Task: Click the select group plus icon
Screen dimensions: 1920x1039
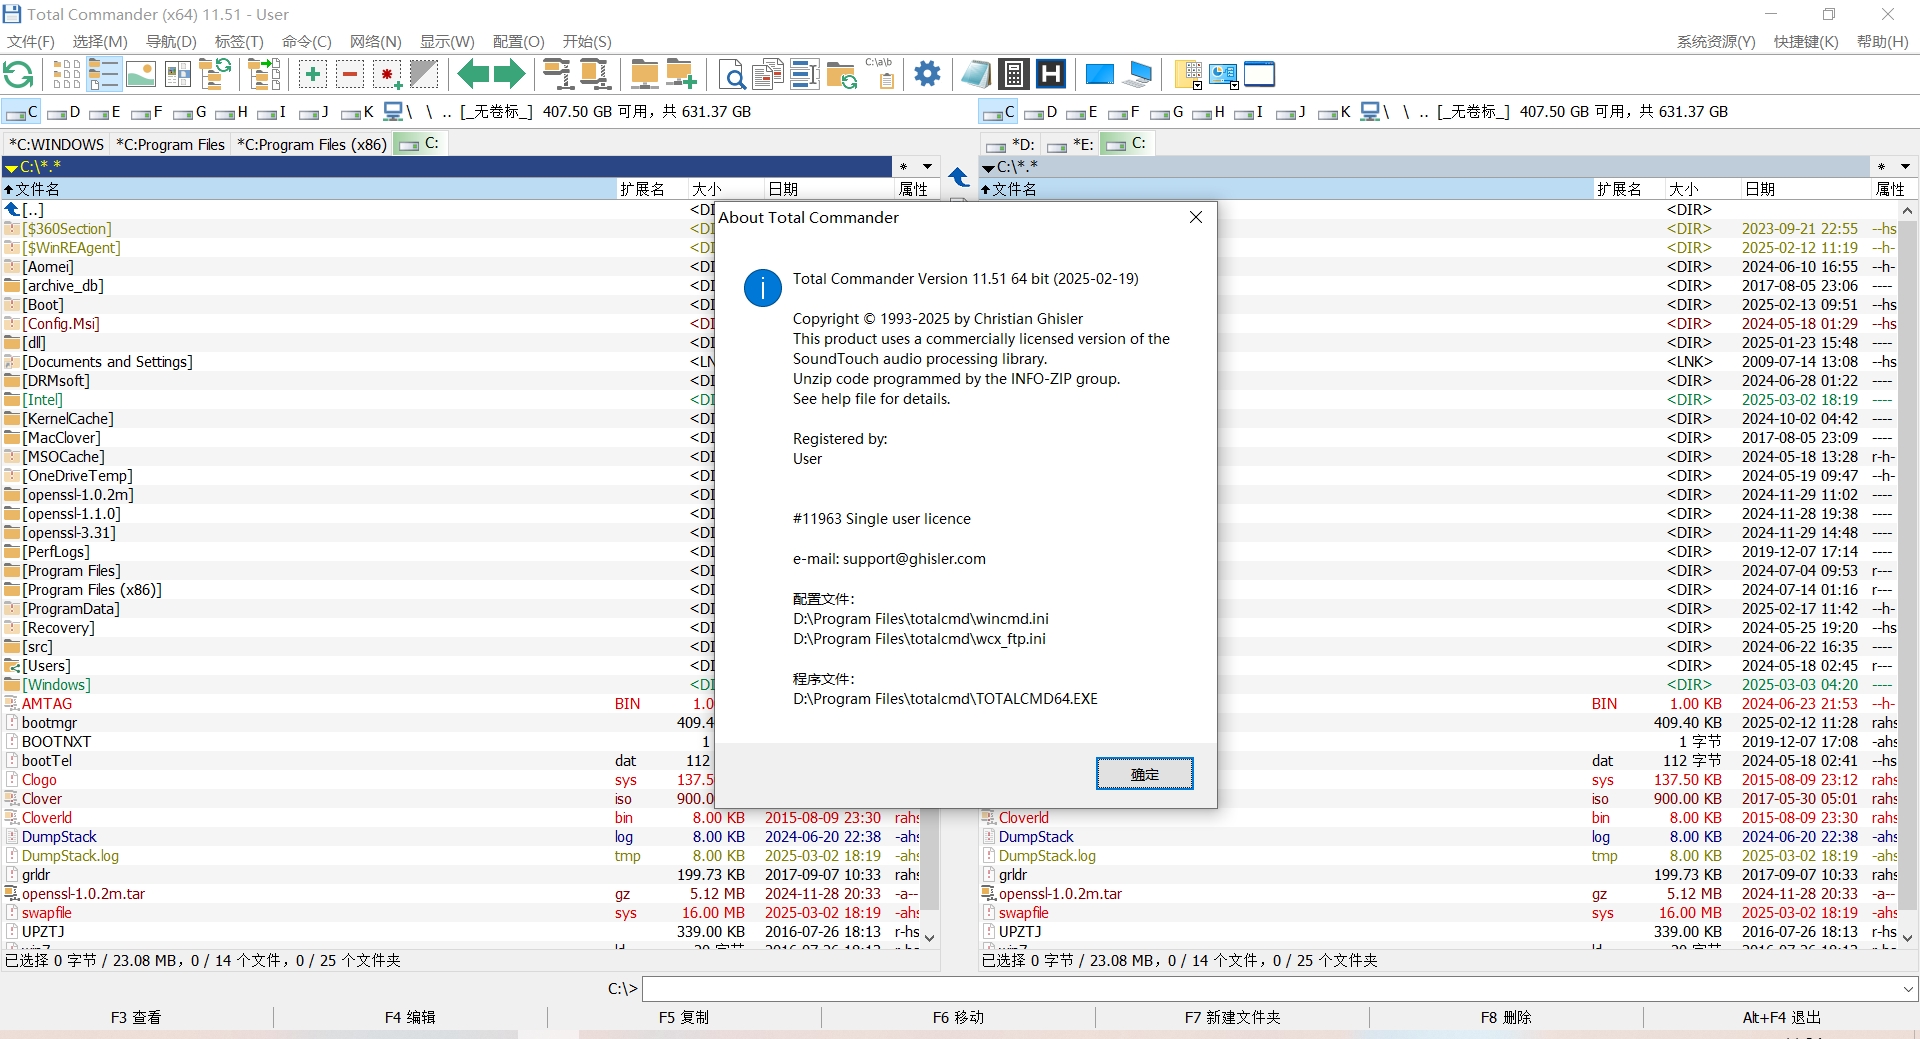Action: tap(313, 74)
